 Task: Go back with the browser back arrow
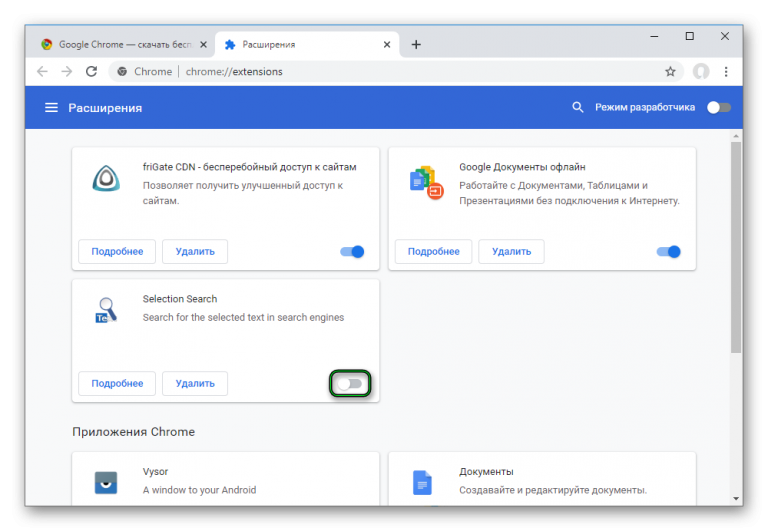pos(43,72)
